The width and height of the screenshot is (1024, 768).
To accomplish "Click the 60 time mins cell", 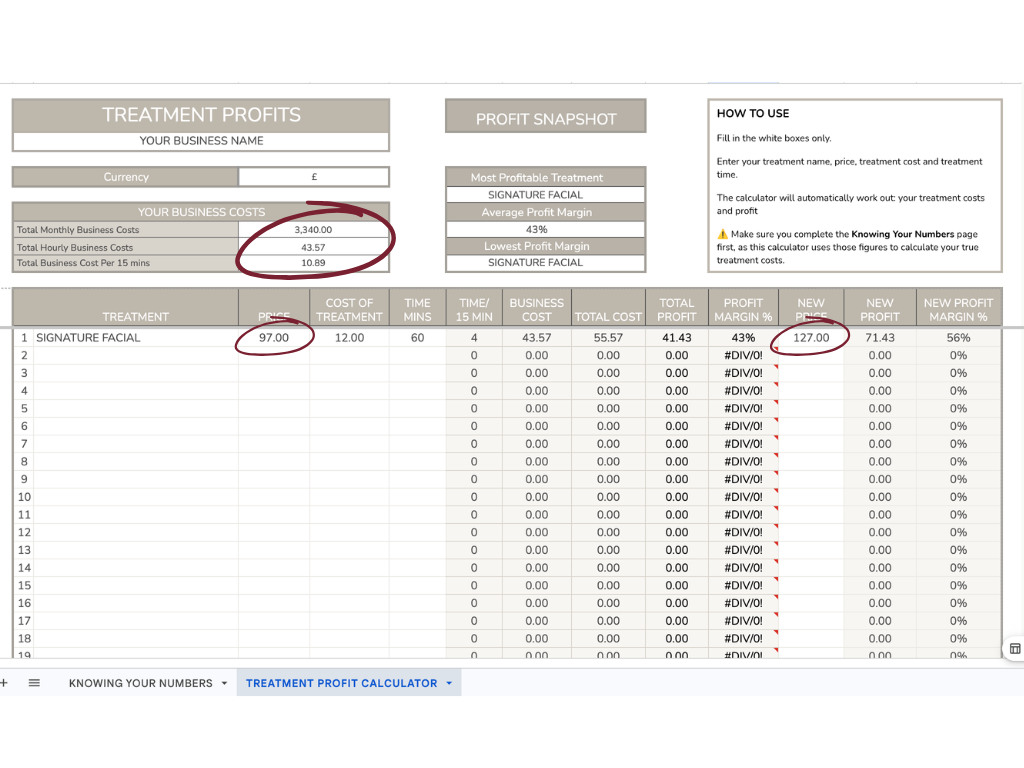I will tap(417, 338).
